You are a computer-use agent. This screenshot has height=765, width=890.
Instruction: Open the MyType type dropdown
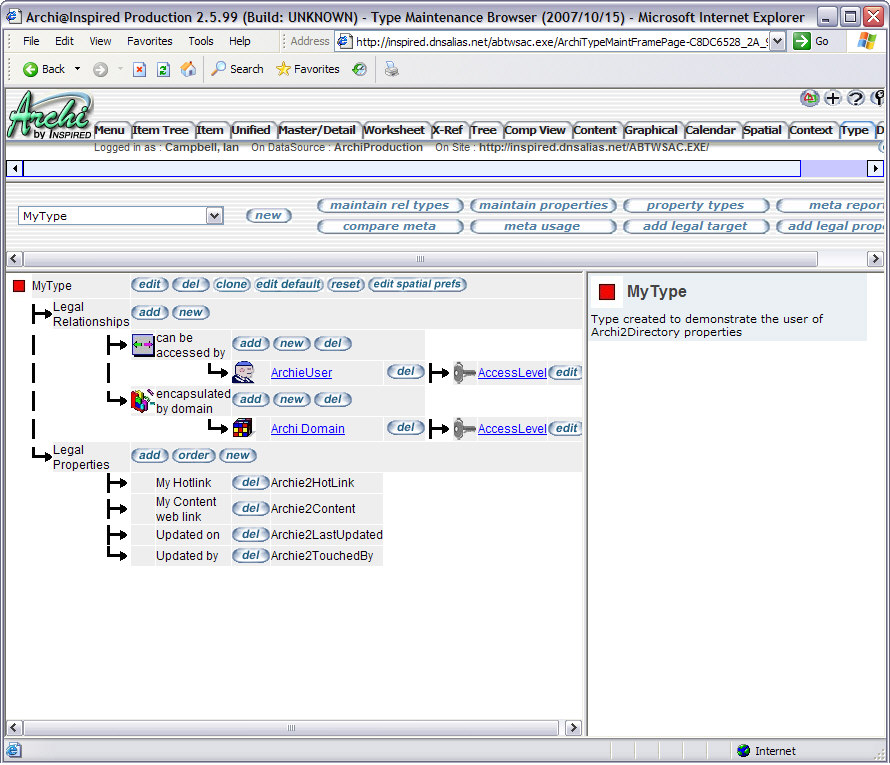[214, 216]
